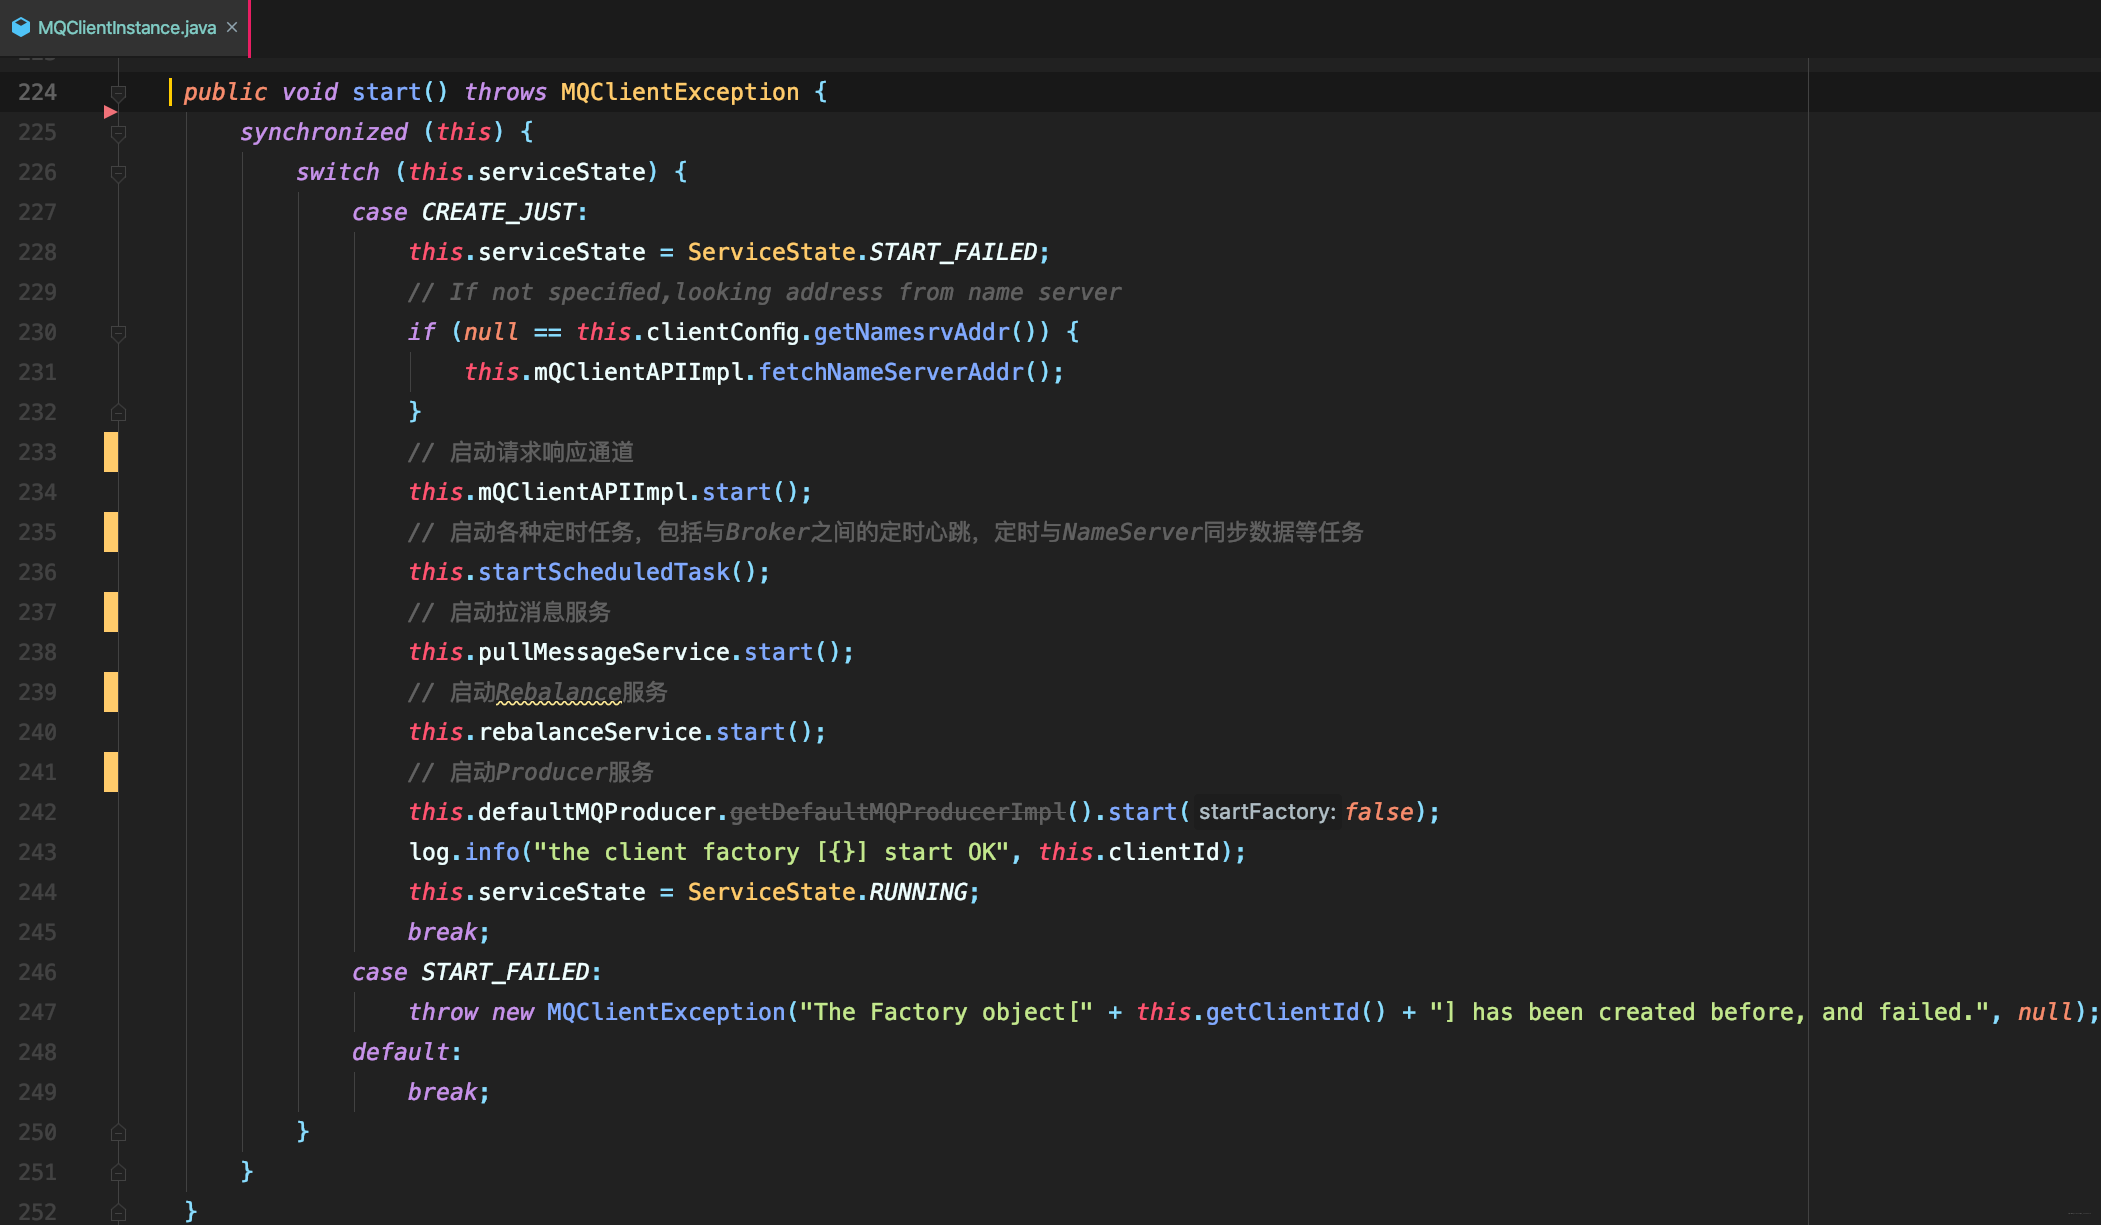Click the red deleted-lines arrow marker in gutter
The width and height of the screenshot is (2101, 1225).
pos(110,112)
